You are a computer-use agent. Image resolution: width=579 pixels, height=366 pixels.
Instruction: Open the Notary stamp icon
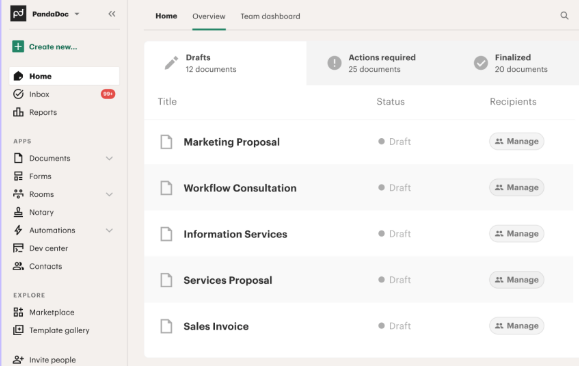(x=18, y=212)
